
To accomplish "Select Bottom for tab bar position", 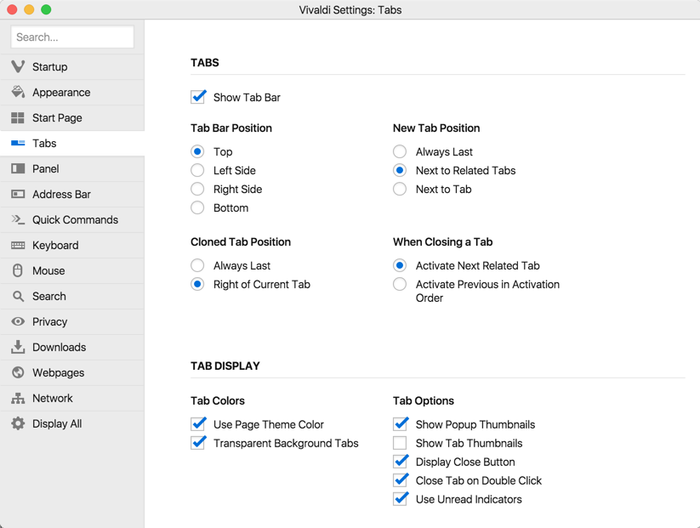I will click(198, 208).
